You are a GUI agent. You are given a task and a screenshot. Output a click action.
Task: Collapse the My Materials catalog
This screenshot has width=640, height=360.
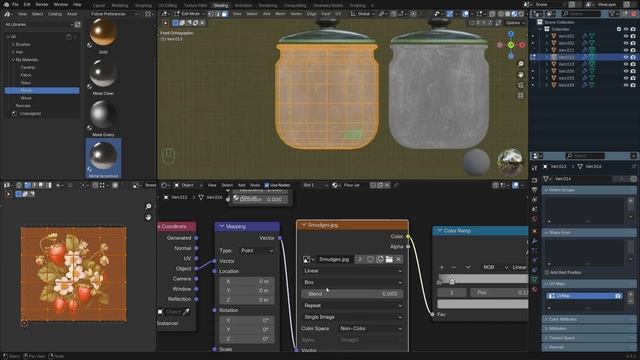click(x=13, y=60)
